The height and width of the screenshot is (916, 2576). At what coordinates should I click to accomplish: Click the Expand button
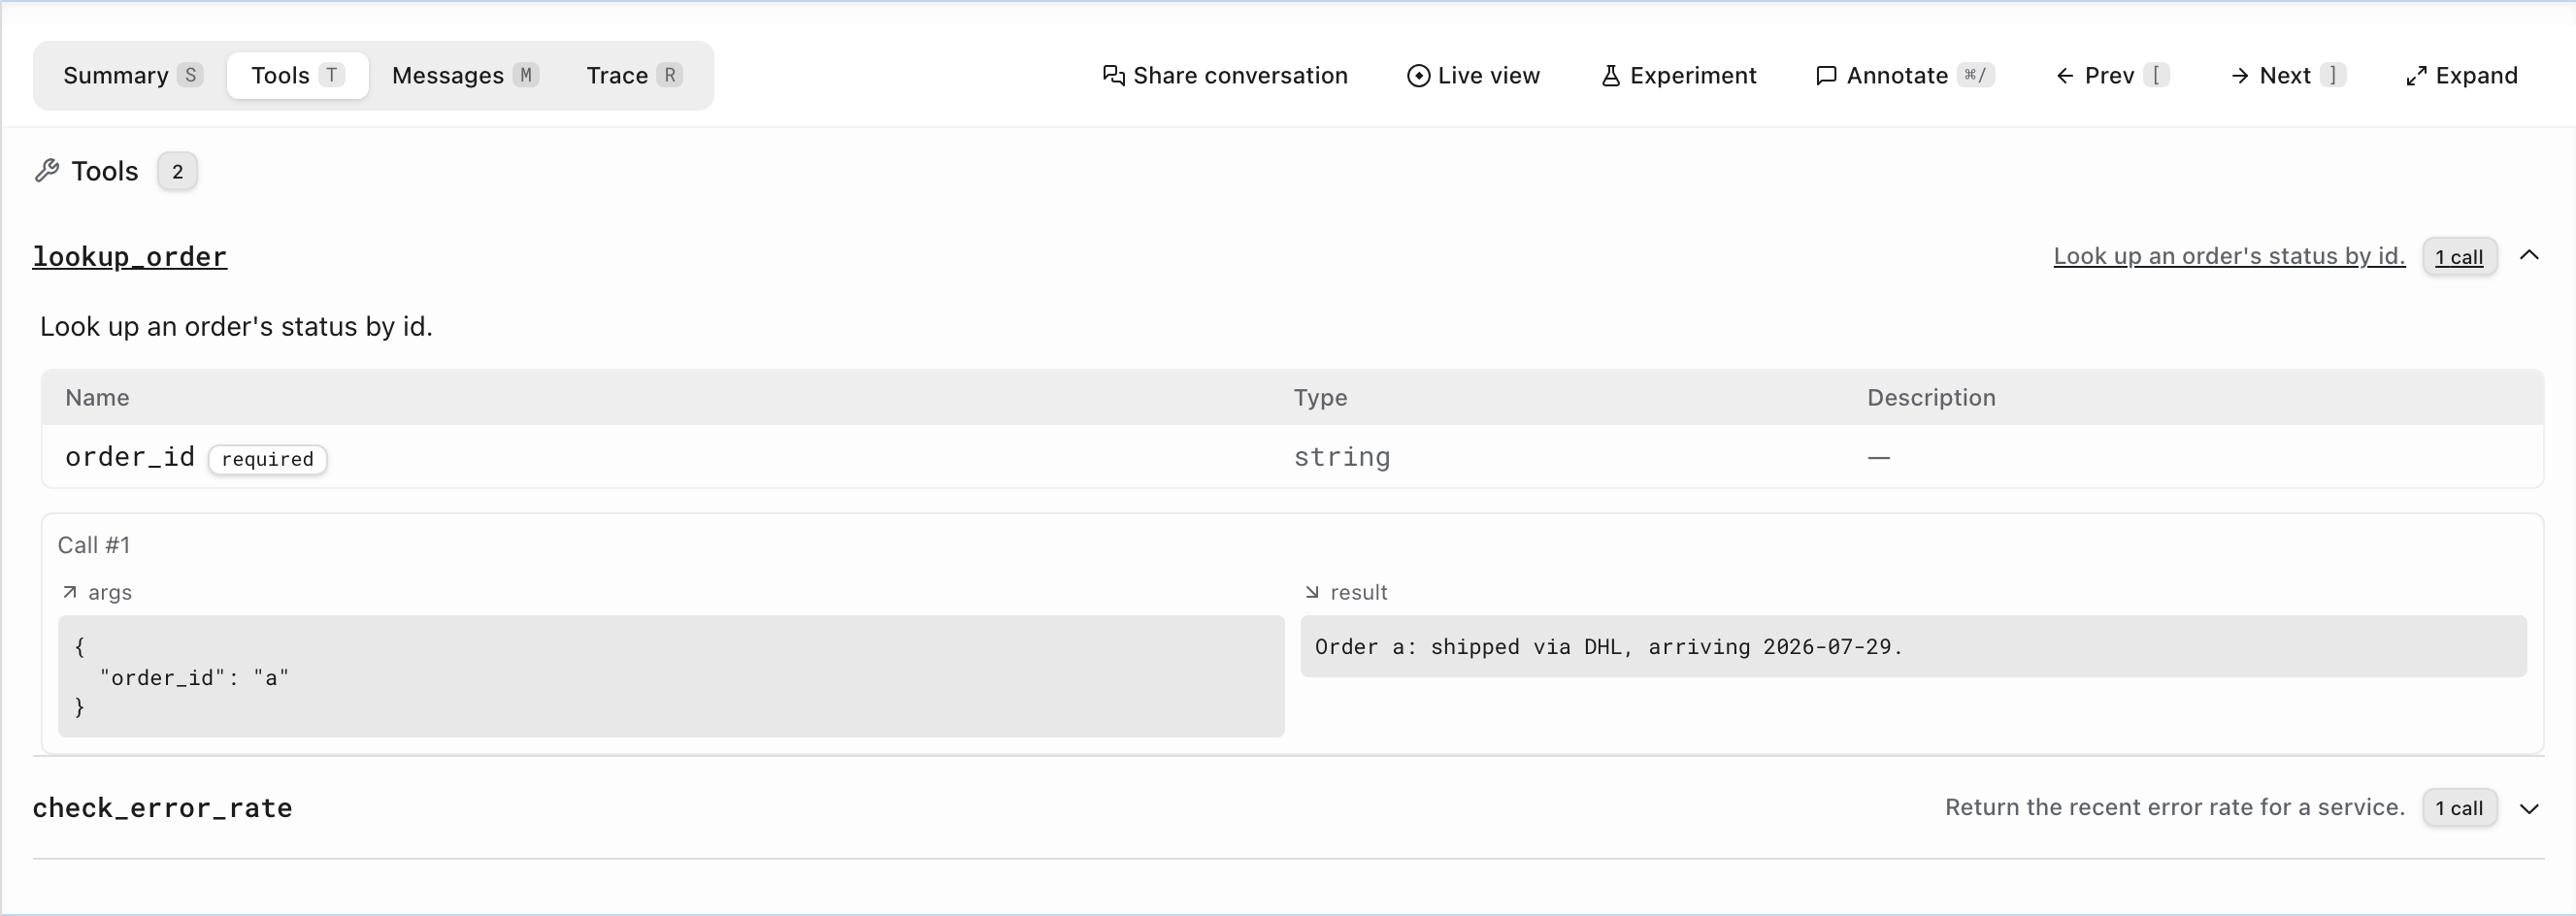[2461, 76]
